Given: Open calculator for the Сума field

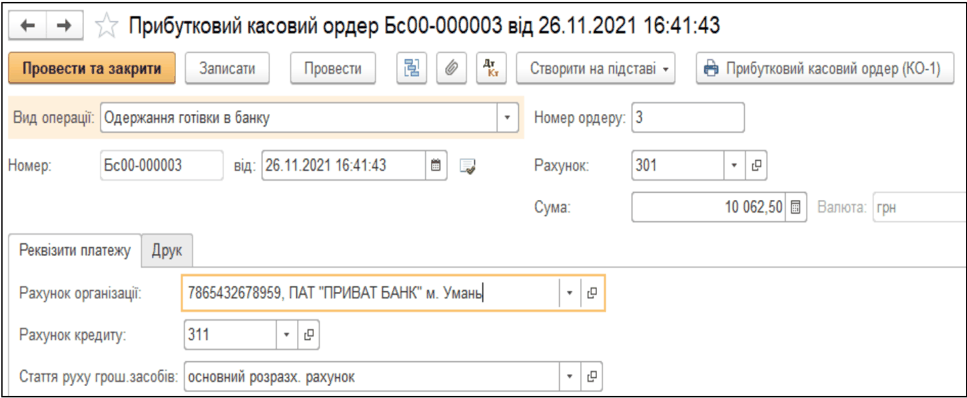Looking at the screenshot, I should coord(795,207).
